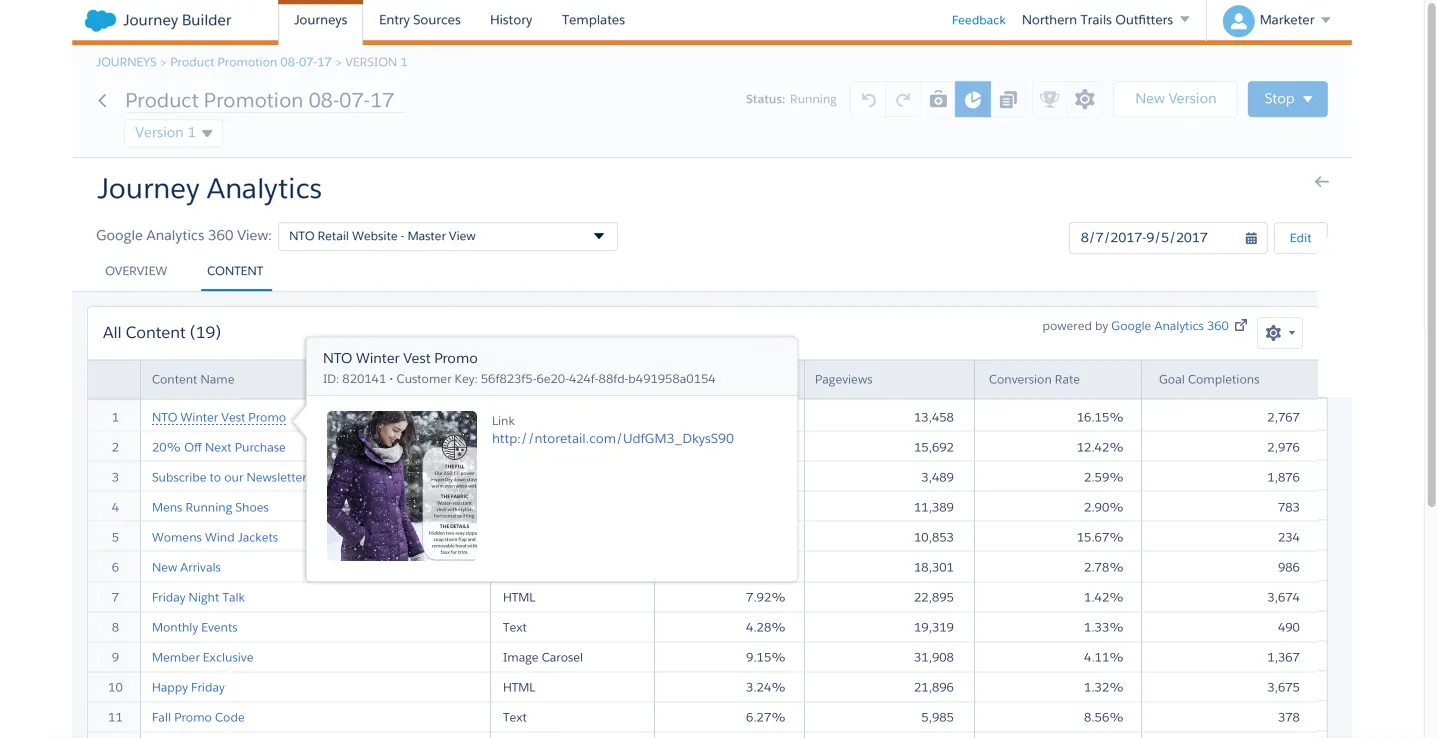Open the ntoretail.com URL in popover
1437x738 pixels.
(x=613, y=438)
